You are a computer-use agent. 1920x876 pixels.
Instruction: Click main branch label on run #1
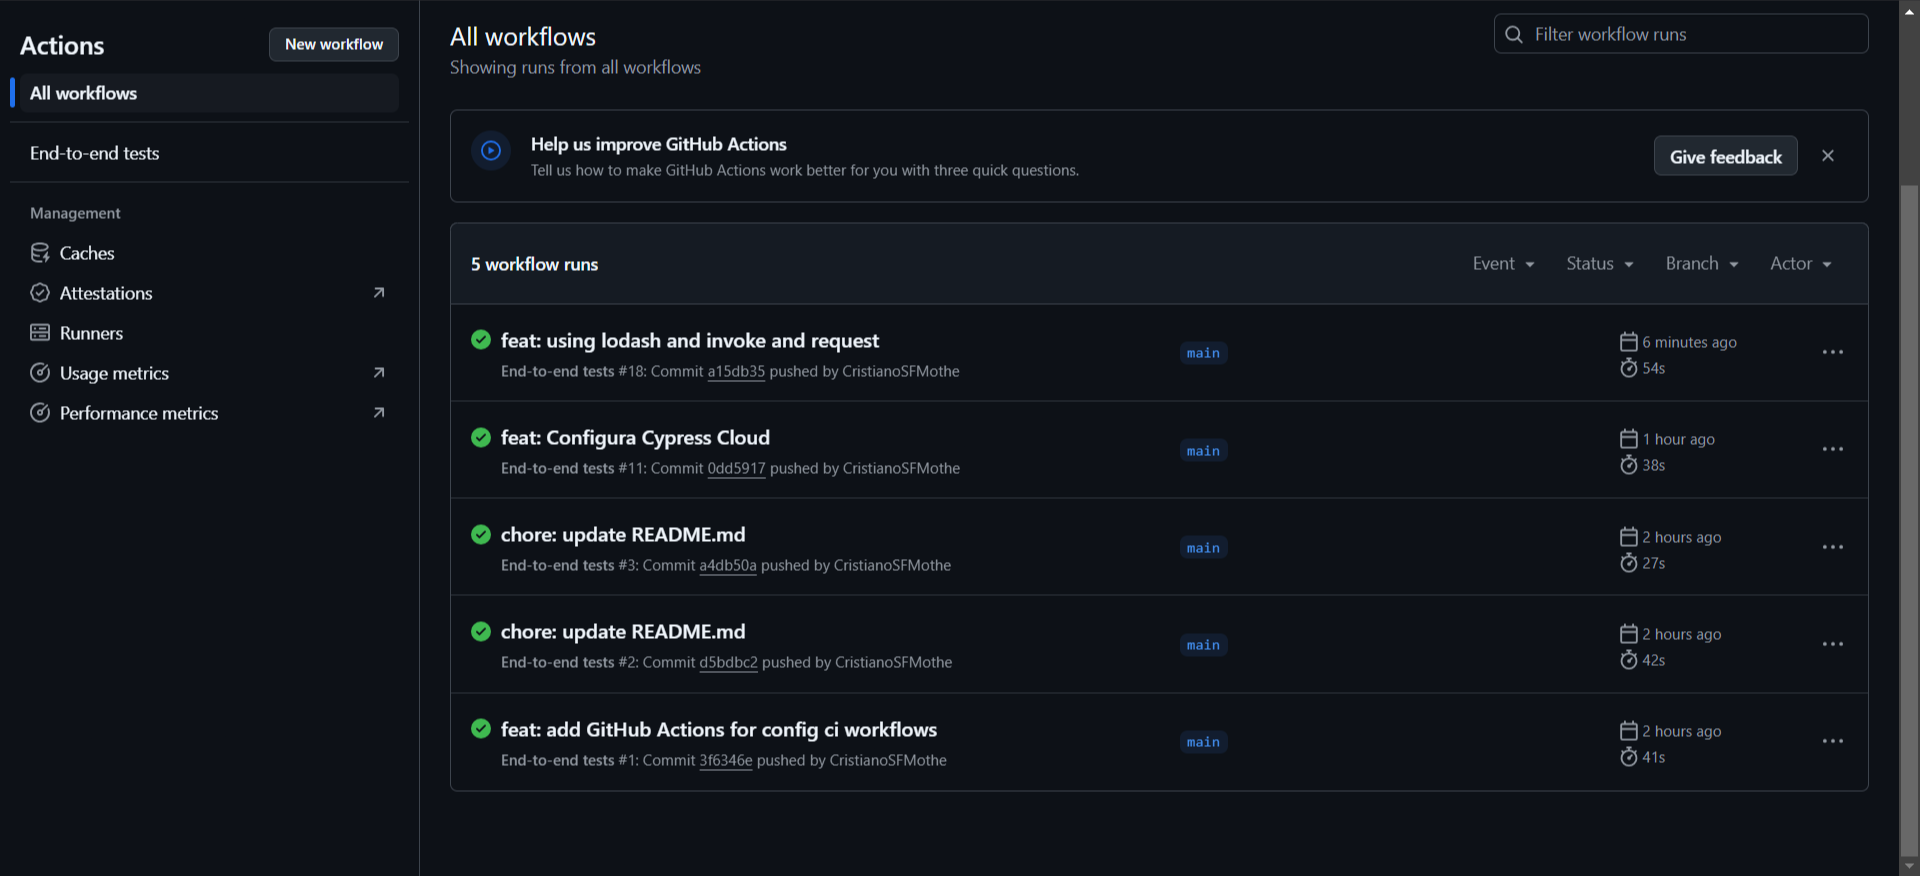(1203, 742)
